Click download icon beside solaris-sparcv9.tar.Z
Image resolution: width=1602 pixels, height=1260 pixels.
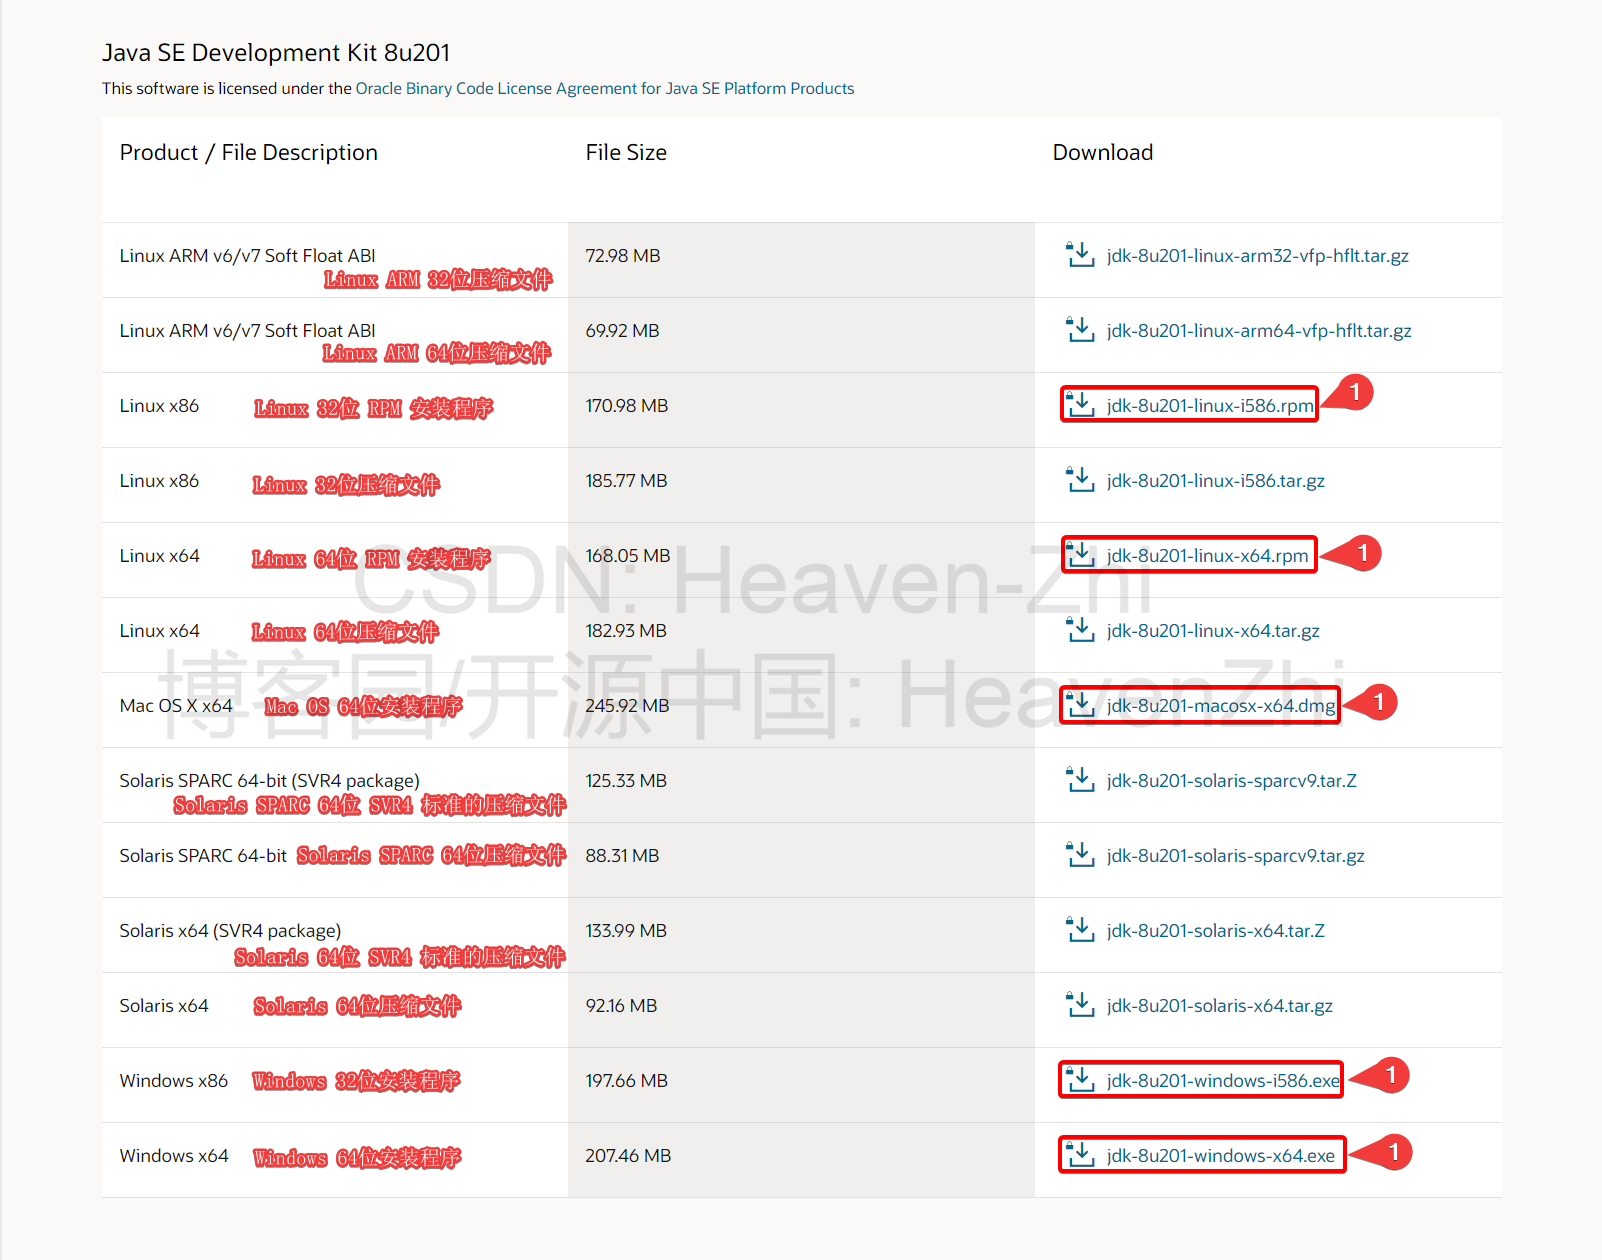[1080, 780]
